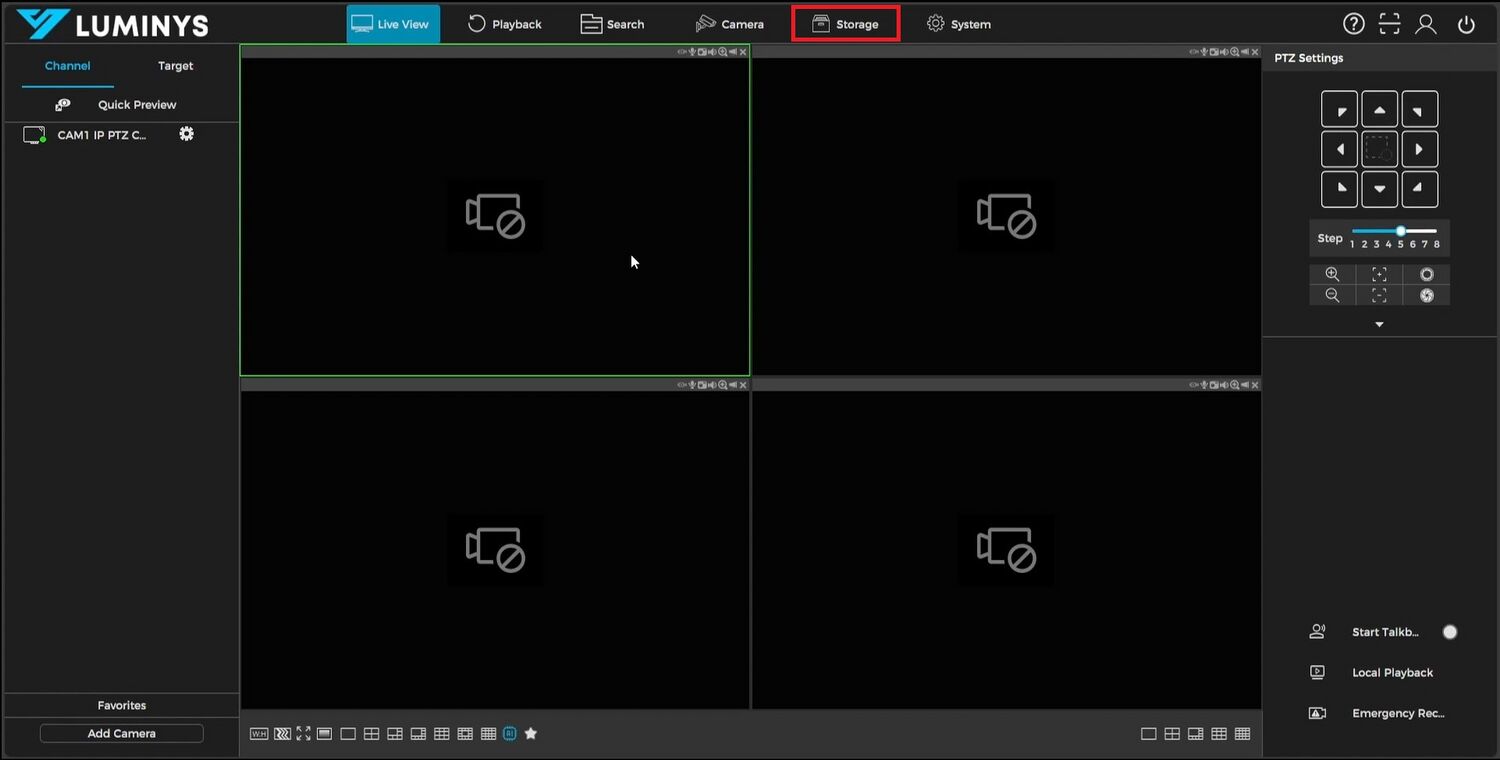Click the power/logout icon

(1466, 24)
